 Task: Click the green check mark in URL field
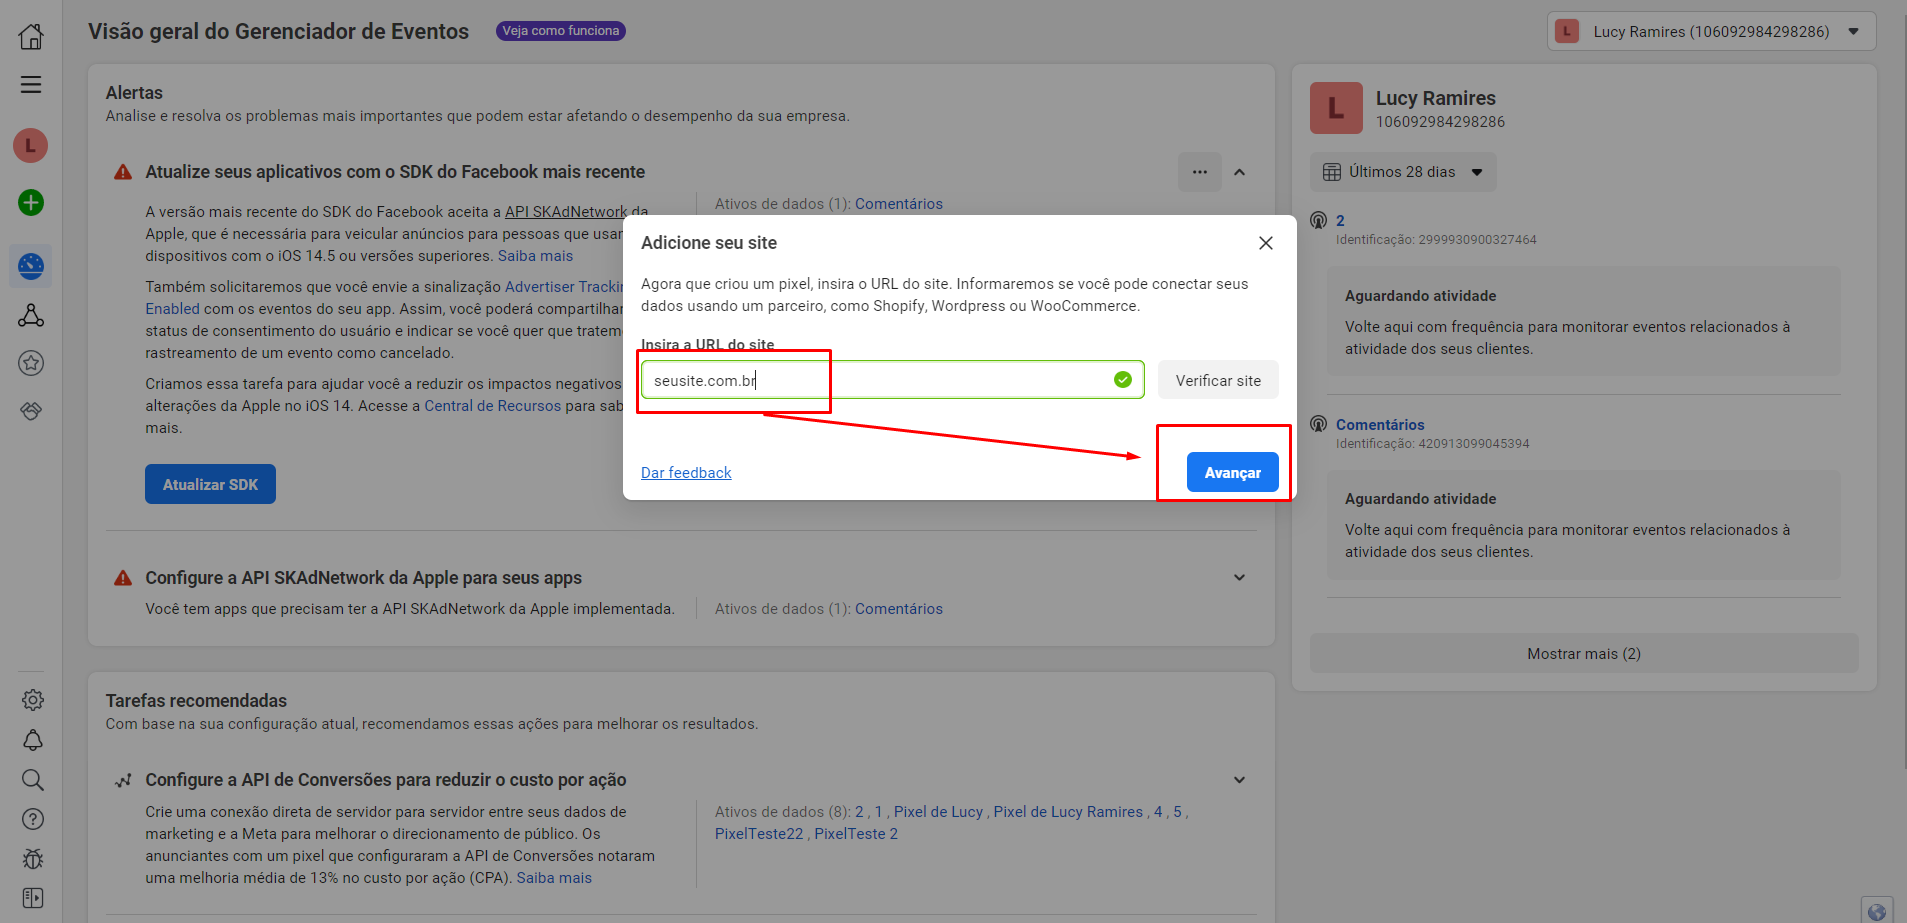pyautogui.click(x=1123, y=380)
